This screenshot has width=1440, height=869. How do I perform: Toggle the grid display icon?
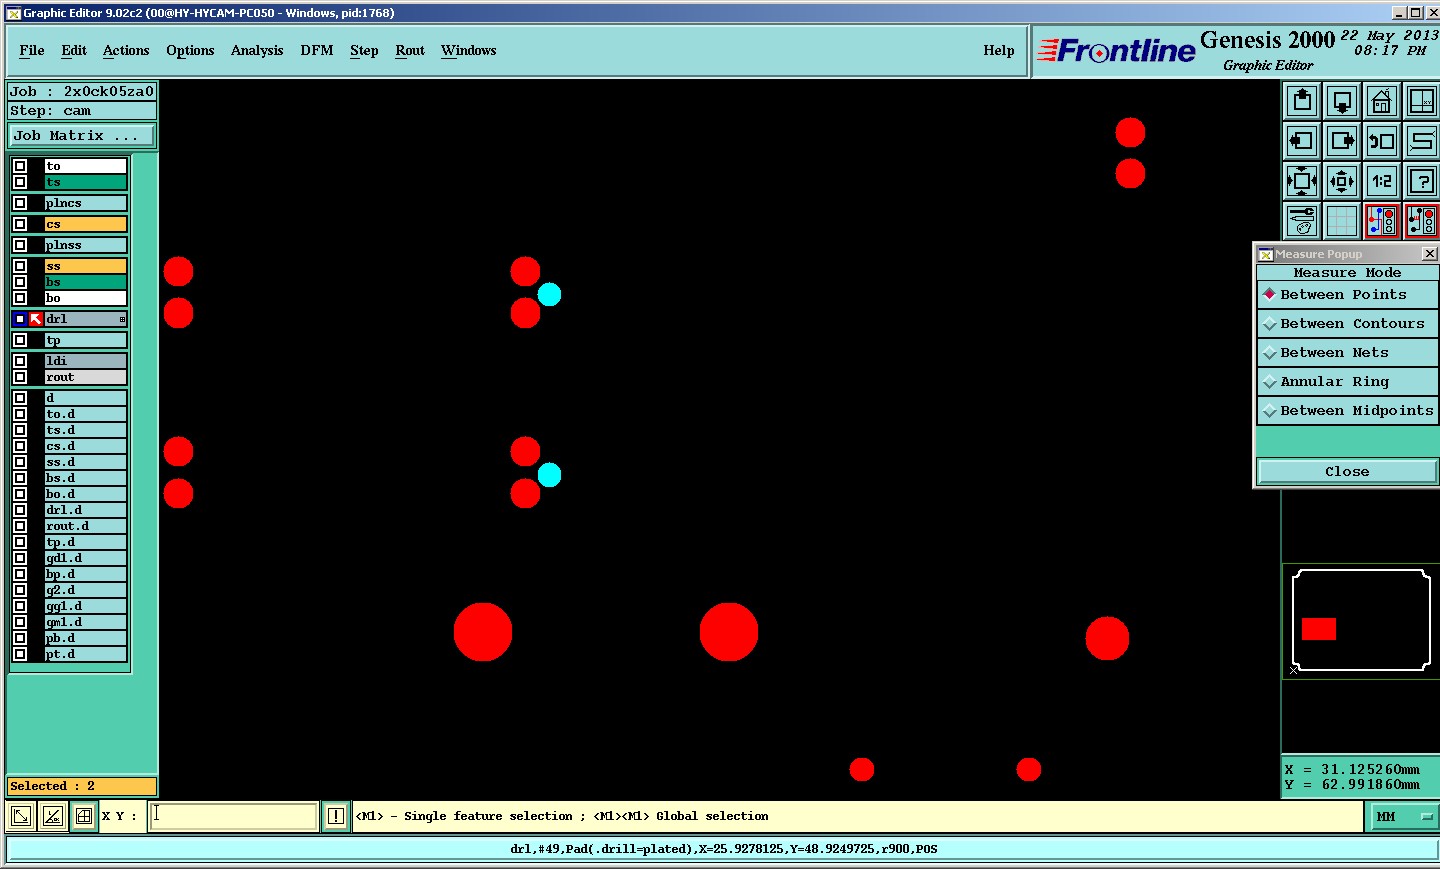pos(1342,221)
